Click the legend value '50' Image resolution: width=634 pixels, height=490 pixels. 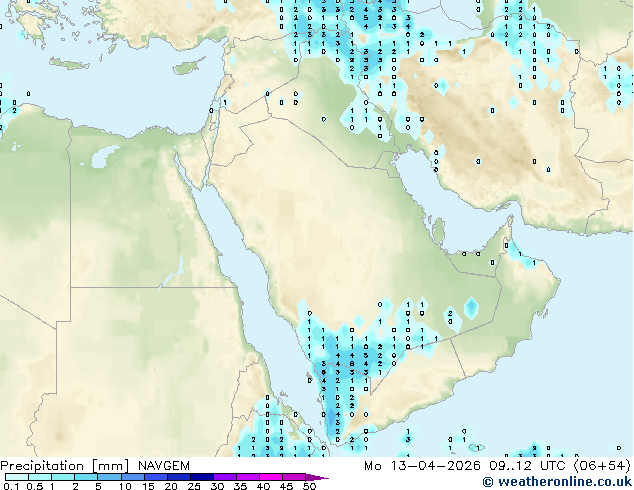[309, 486]
